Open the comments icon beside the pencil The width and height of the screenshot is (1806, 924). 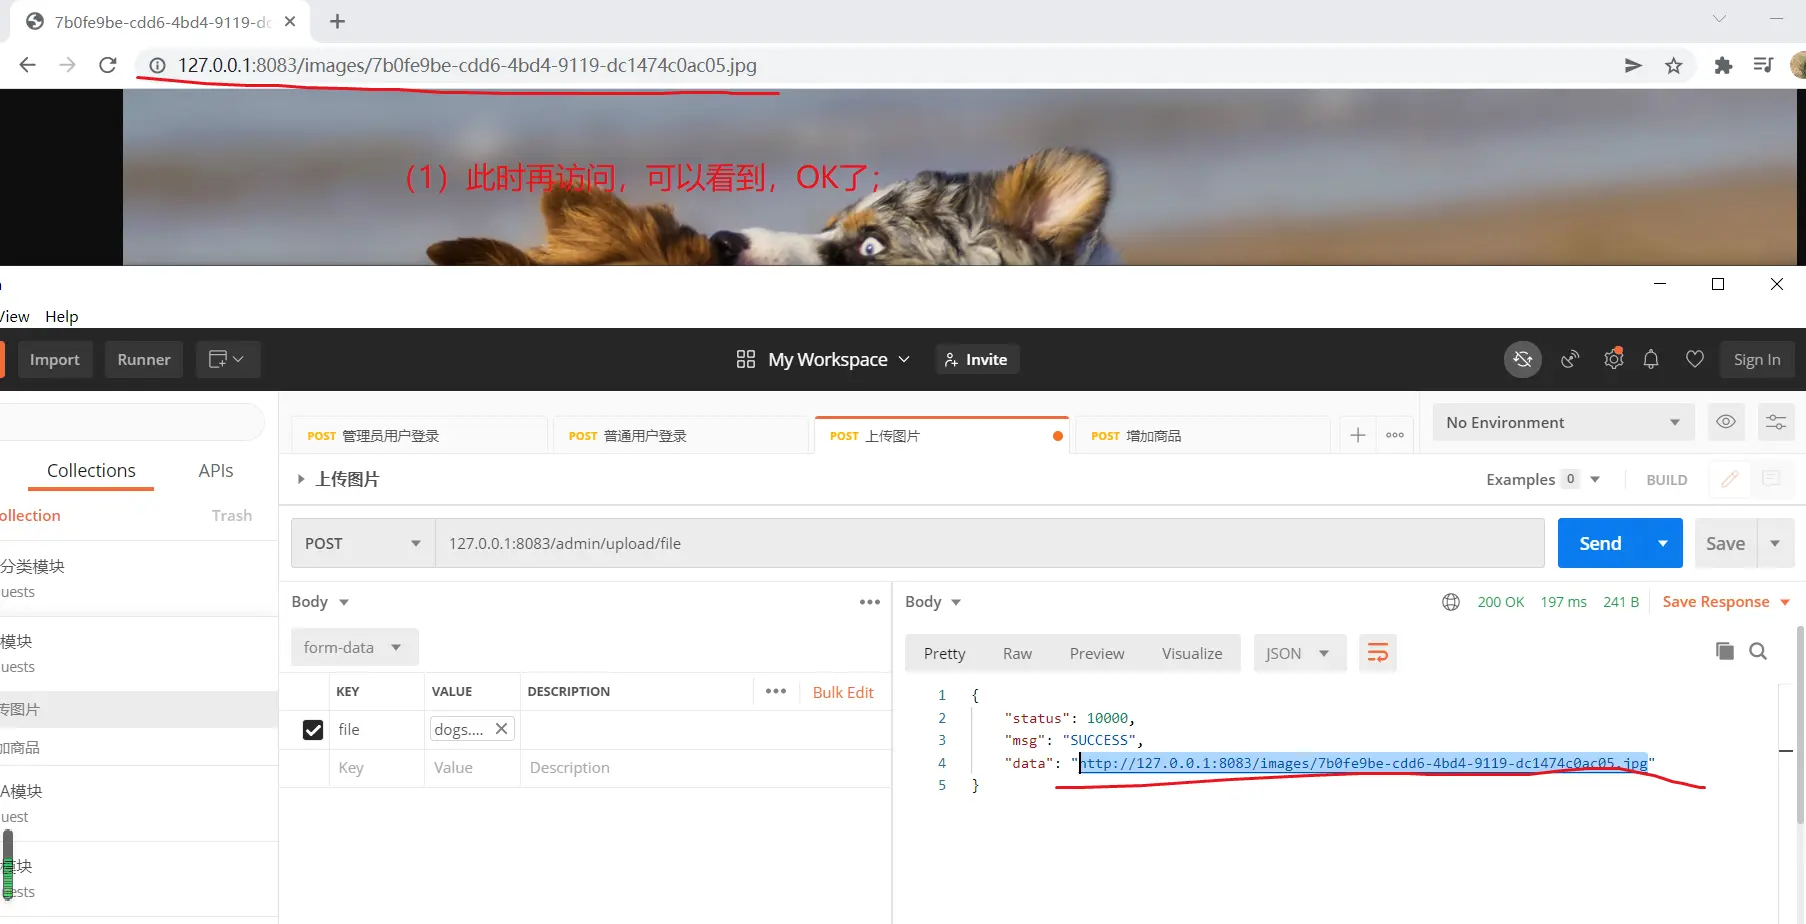coord(1771,479)
